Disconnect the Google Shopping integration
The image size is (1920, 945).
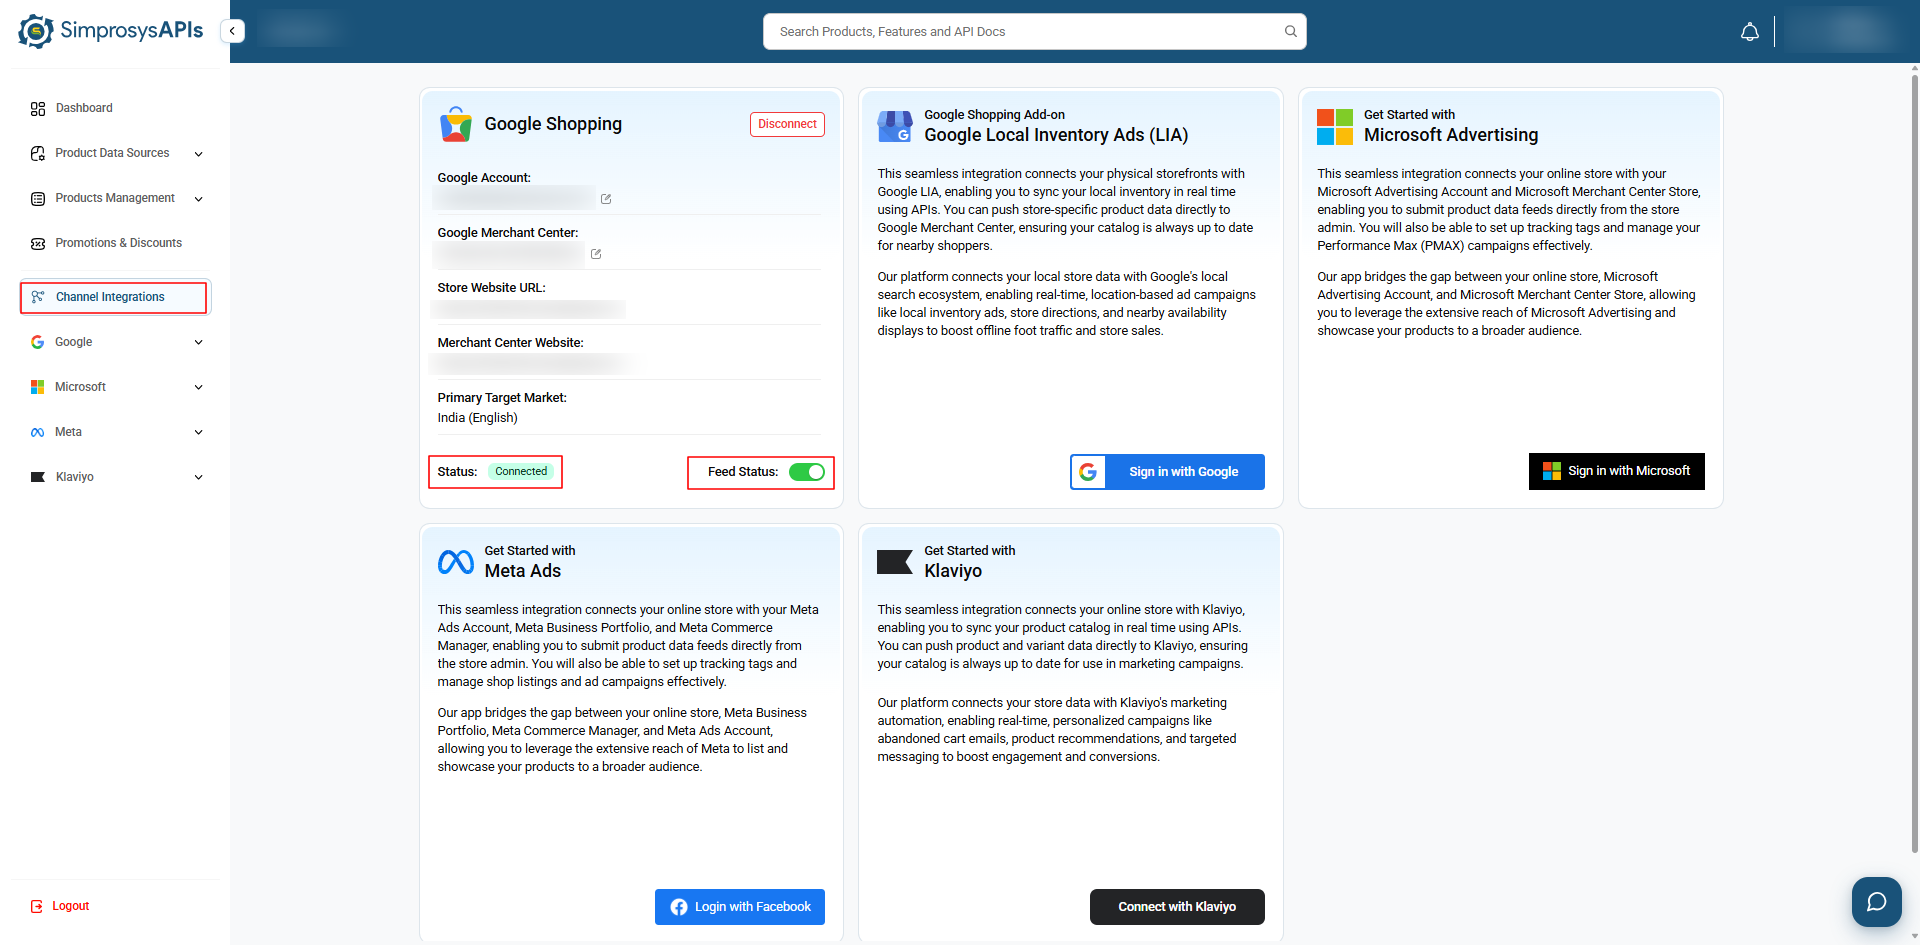(x=787, y=124)
